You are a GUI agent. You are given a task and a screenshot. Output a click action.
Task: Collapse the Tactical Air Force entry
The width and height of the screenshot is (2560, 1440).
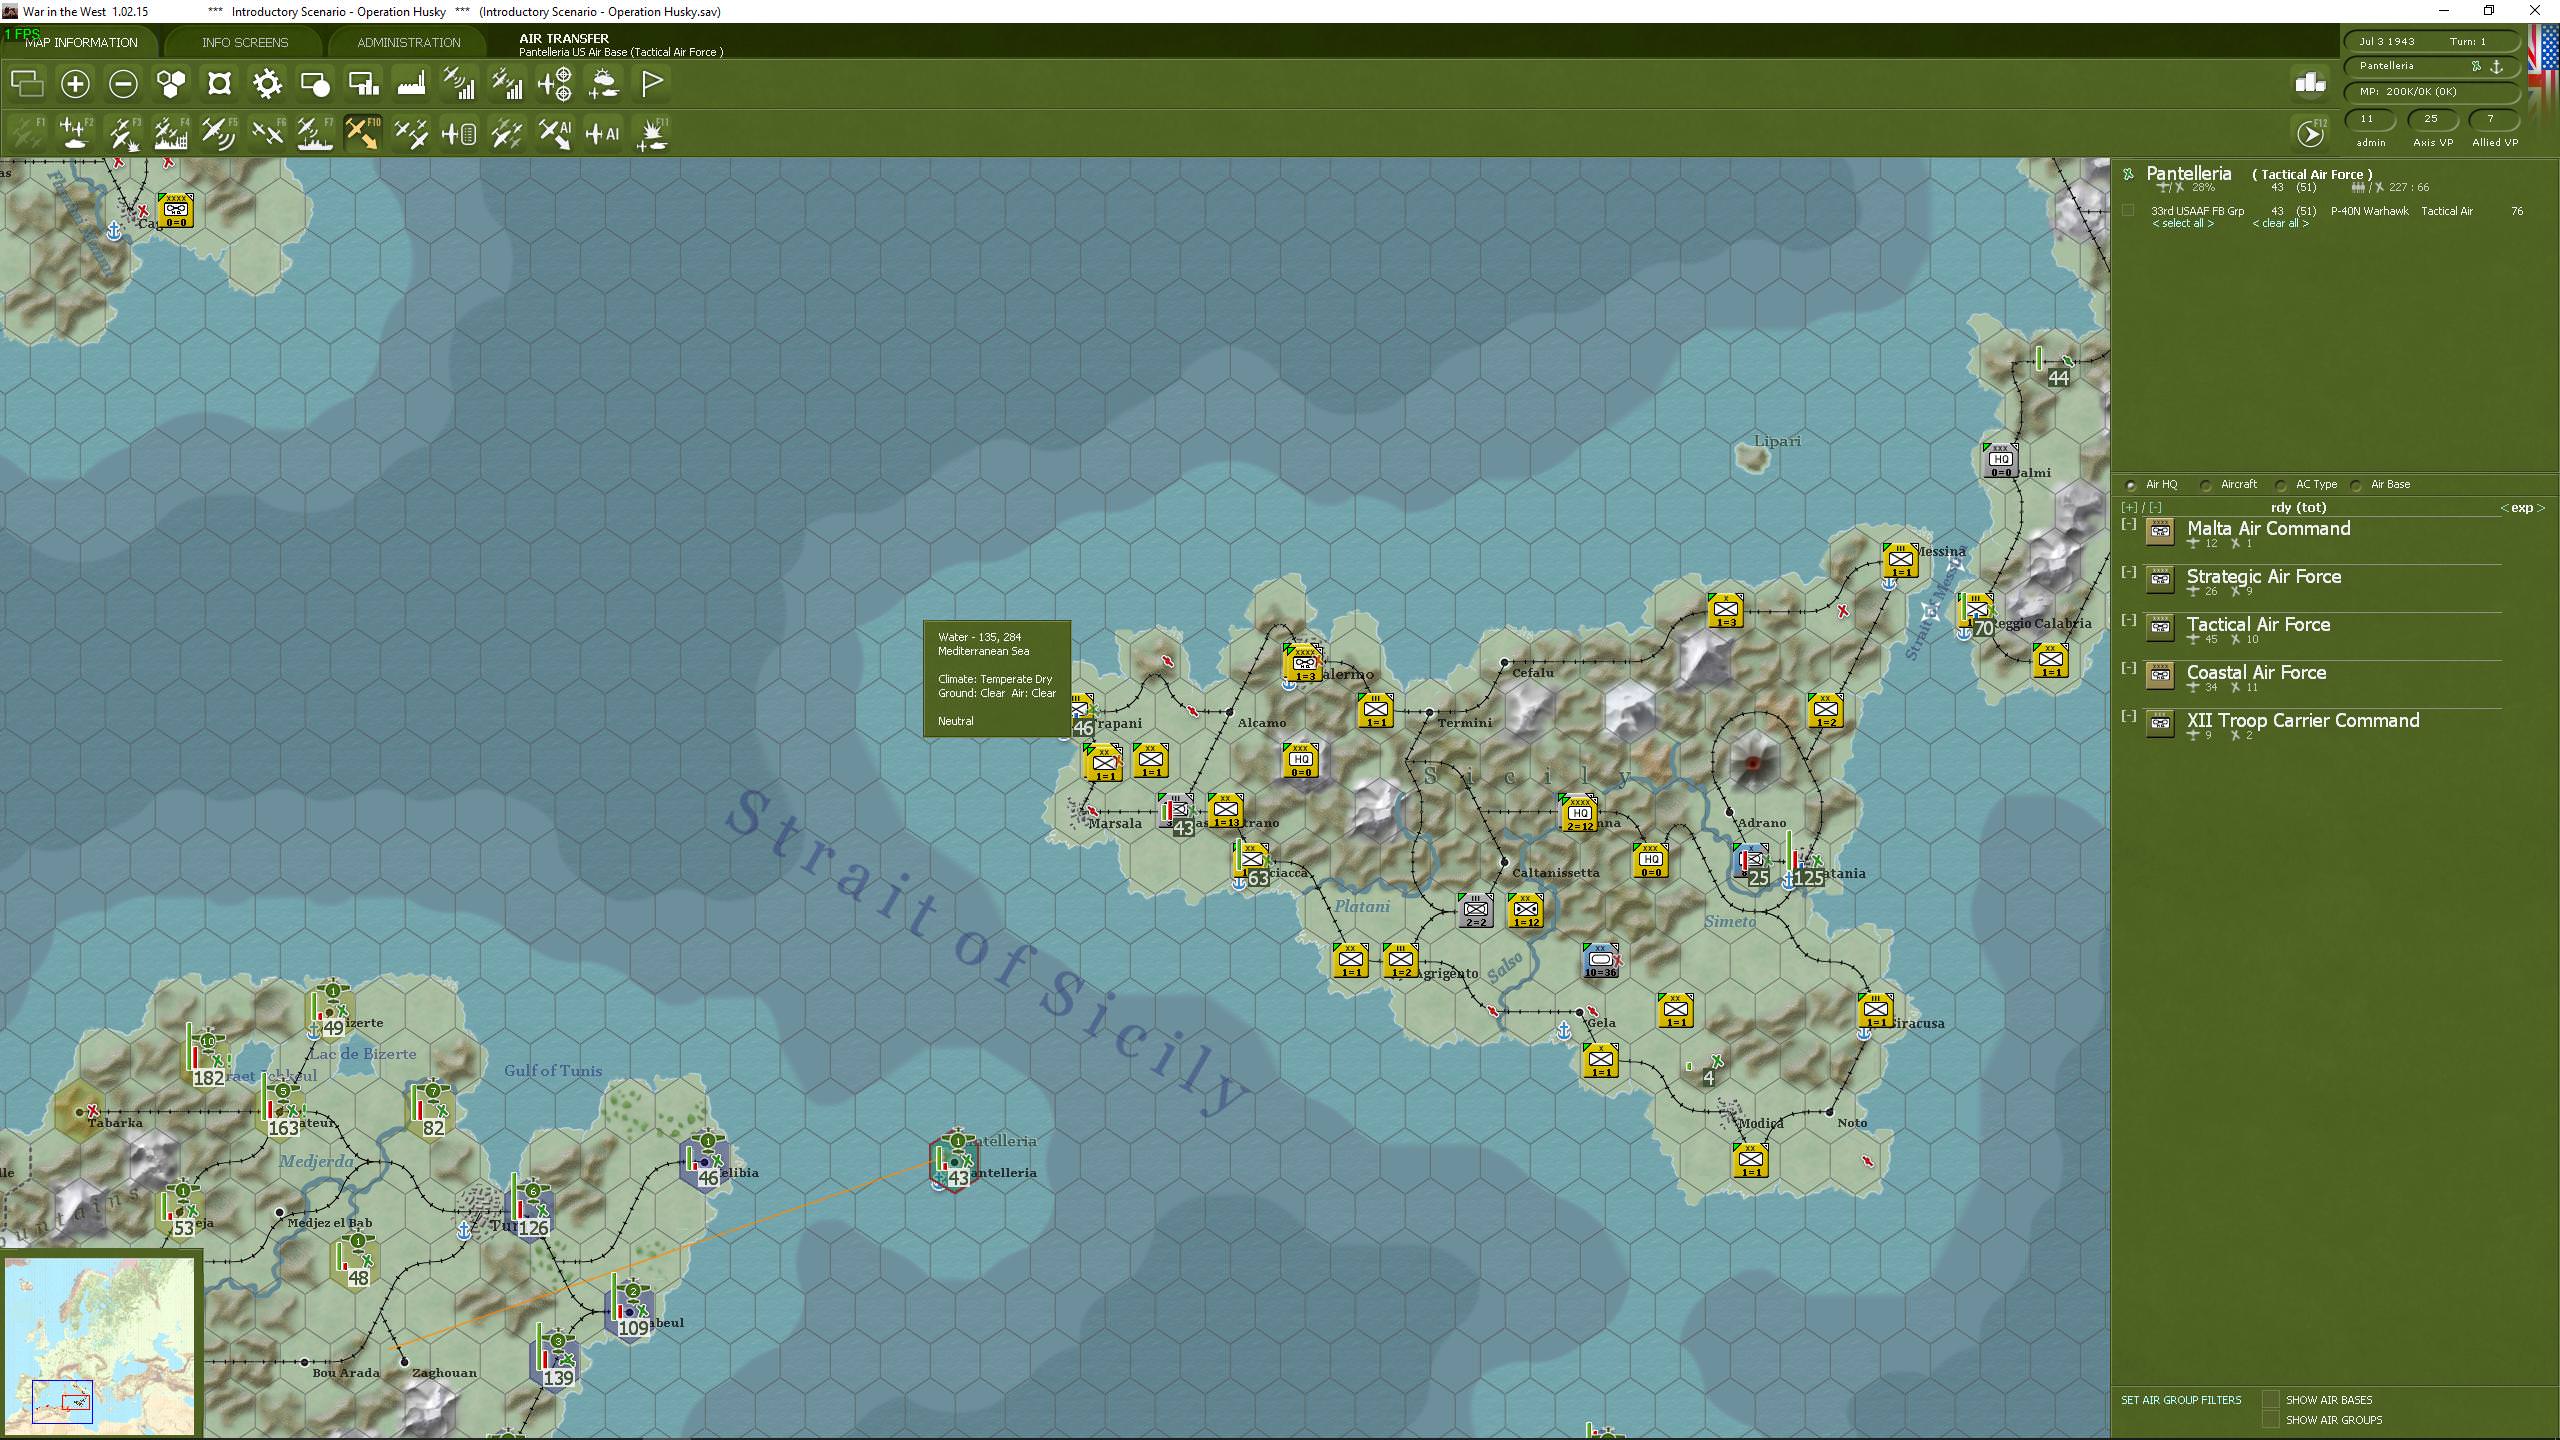coord(2129,621)
